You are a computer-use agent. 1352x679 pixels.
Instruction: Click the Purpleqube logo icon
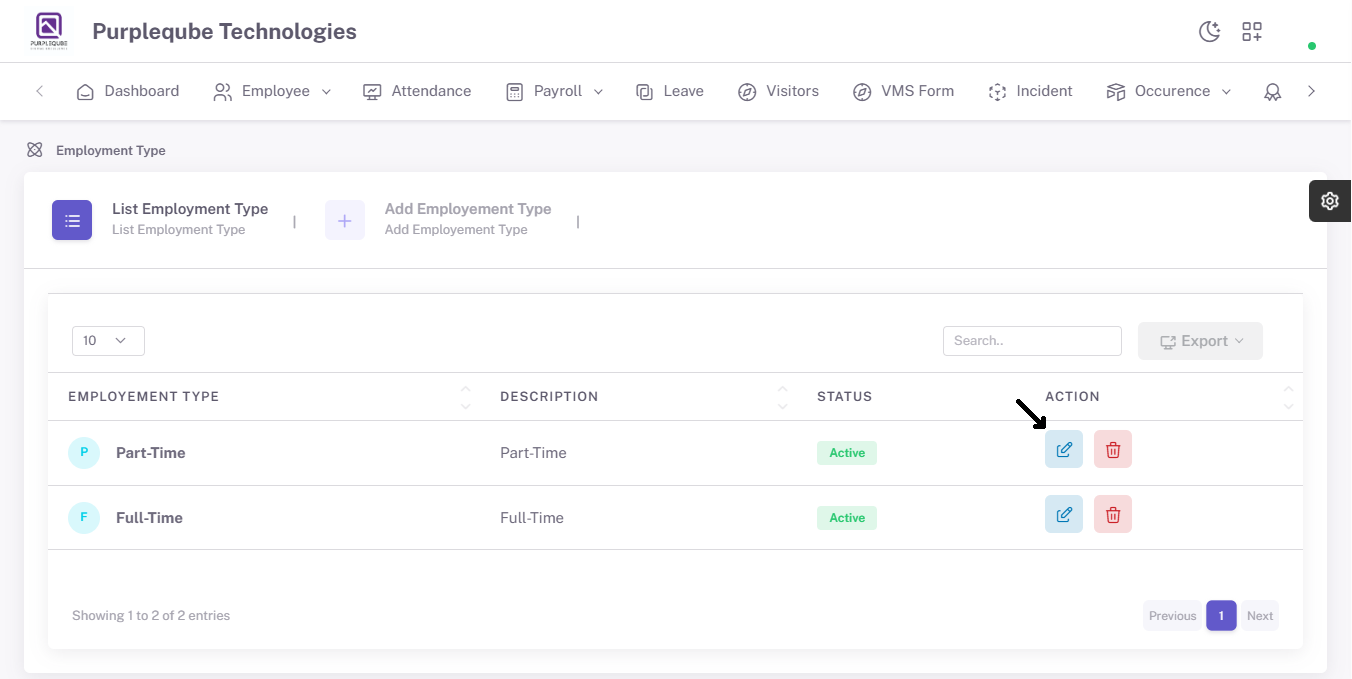tap(48, 31)
